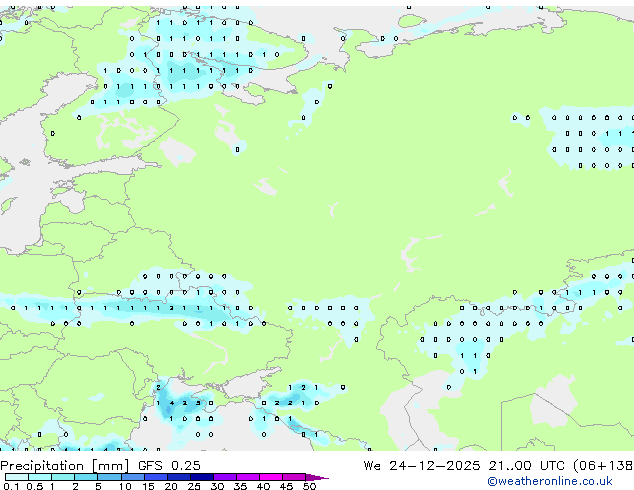634x490 pixels.
Task: Pick the 0.1–0.5 mm lightest legend swatch
Action: coord(17,477)
